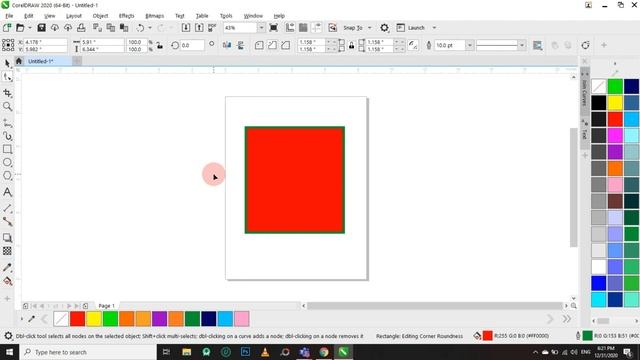
Task: Choose the scalloped corner style
Action: tap(272, 45)
